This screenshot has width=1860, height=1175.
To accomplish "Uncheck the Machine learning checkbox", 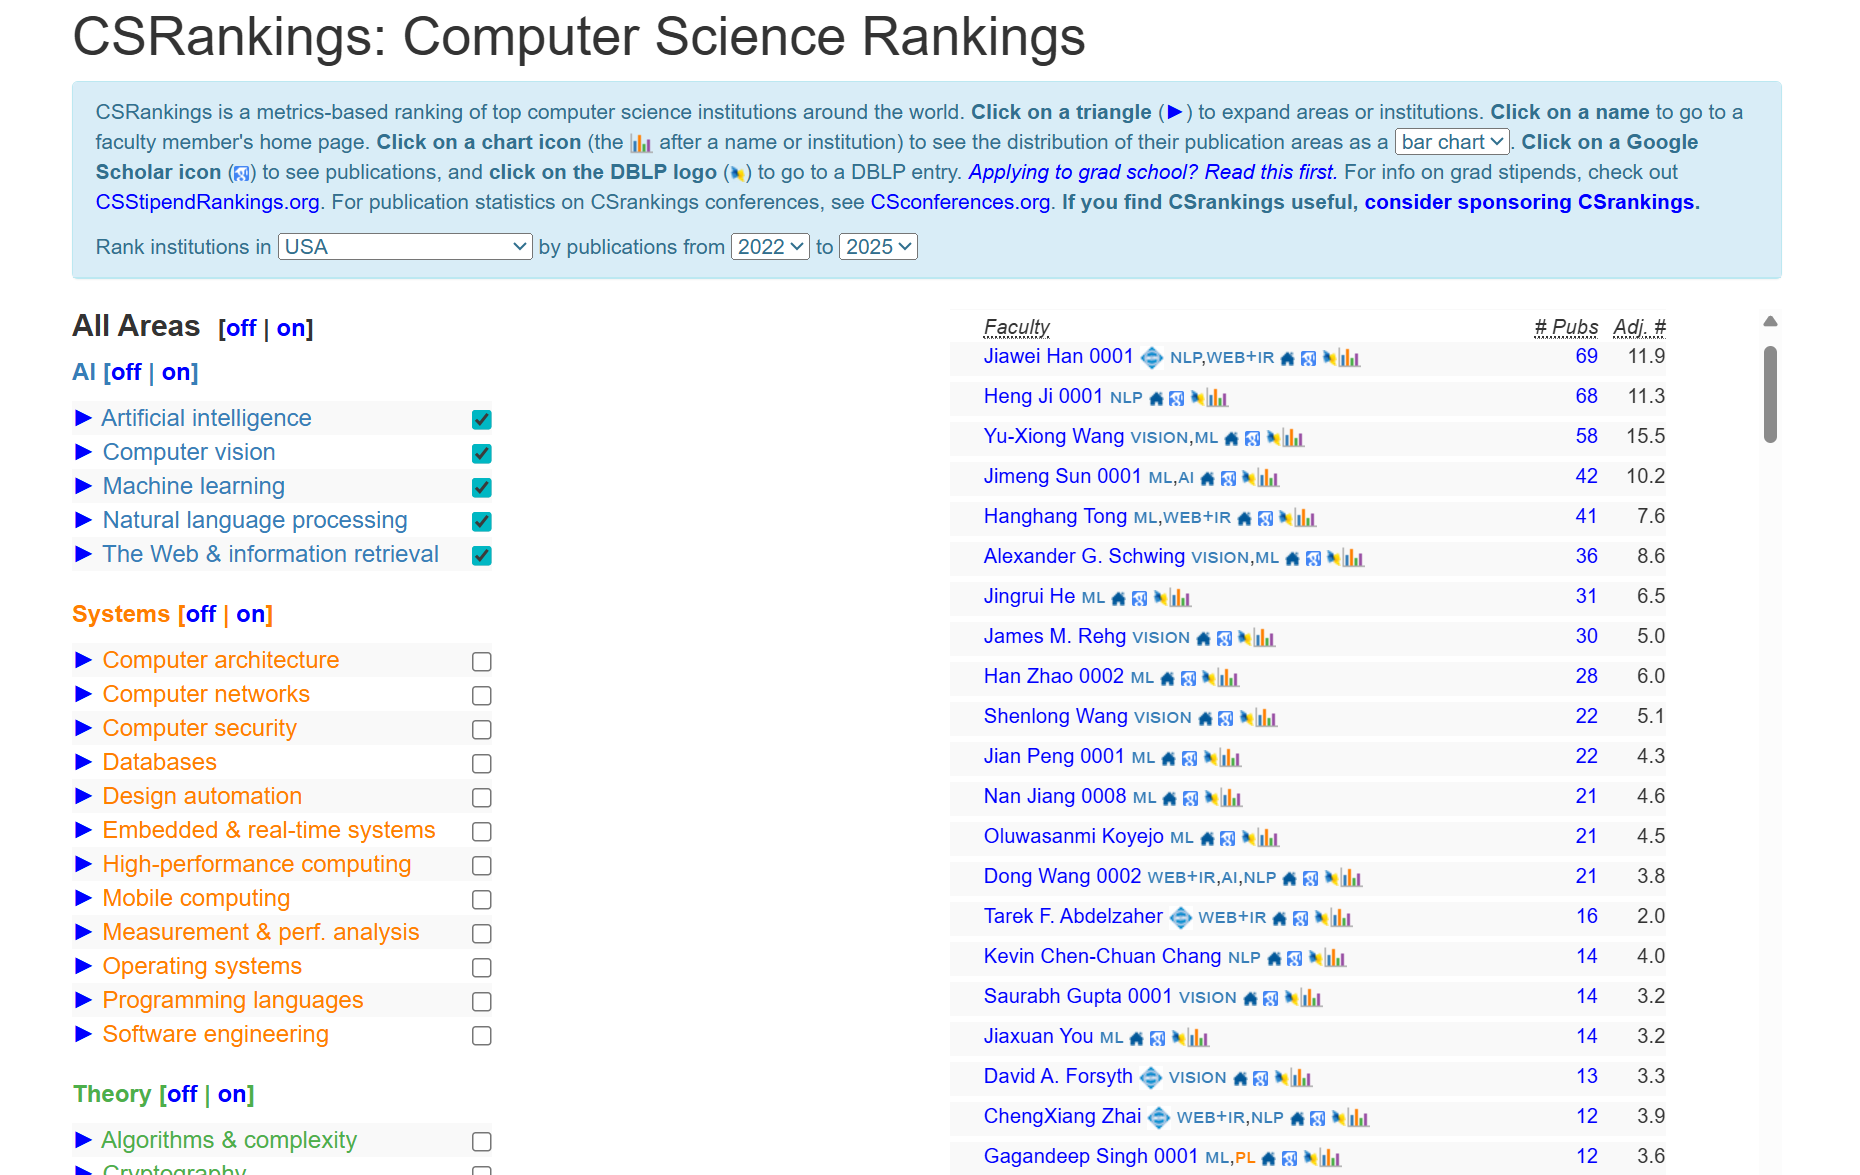I will click(x=482, y=488).
